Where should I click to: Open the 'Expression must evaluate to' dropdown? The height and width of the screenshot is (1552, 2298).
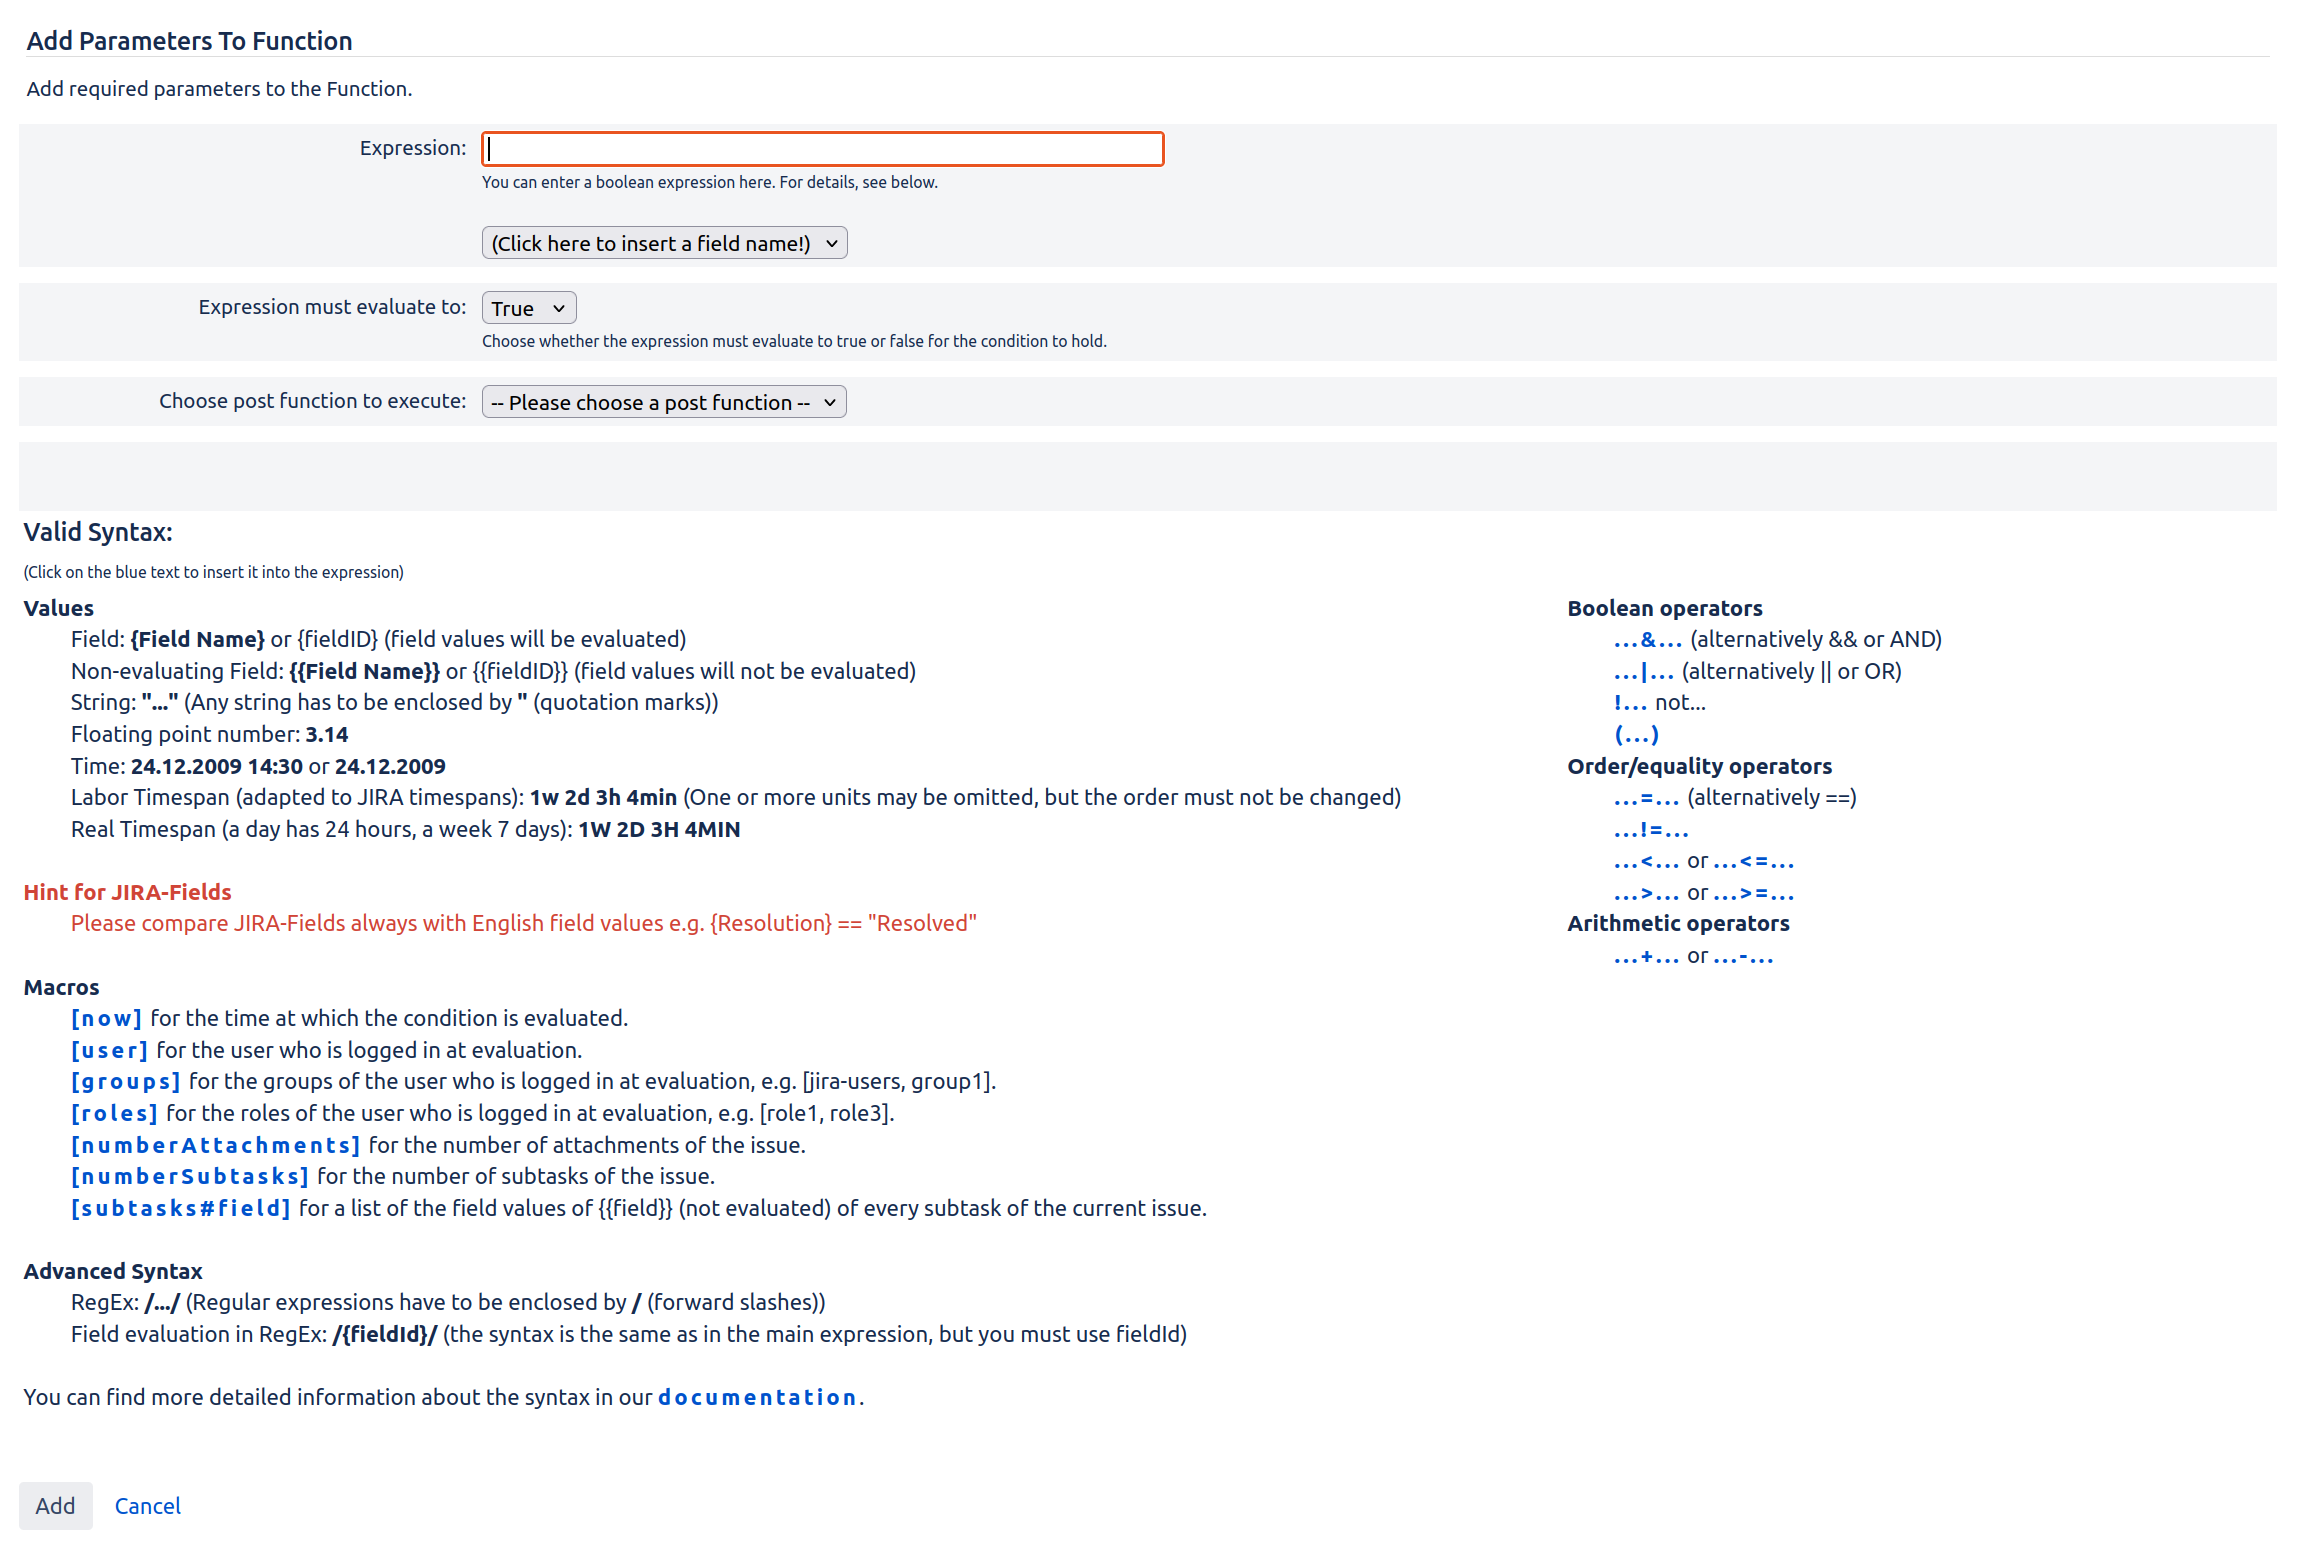[x=528, y=307]
